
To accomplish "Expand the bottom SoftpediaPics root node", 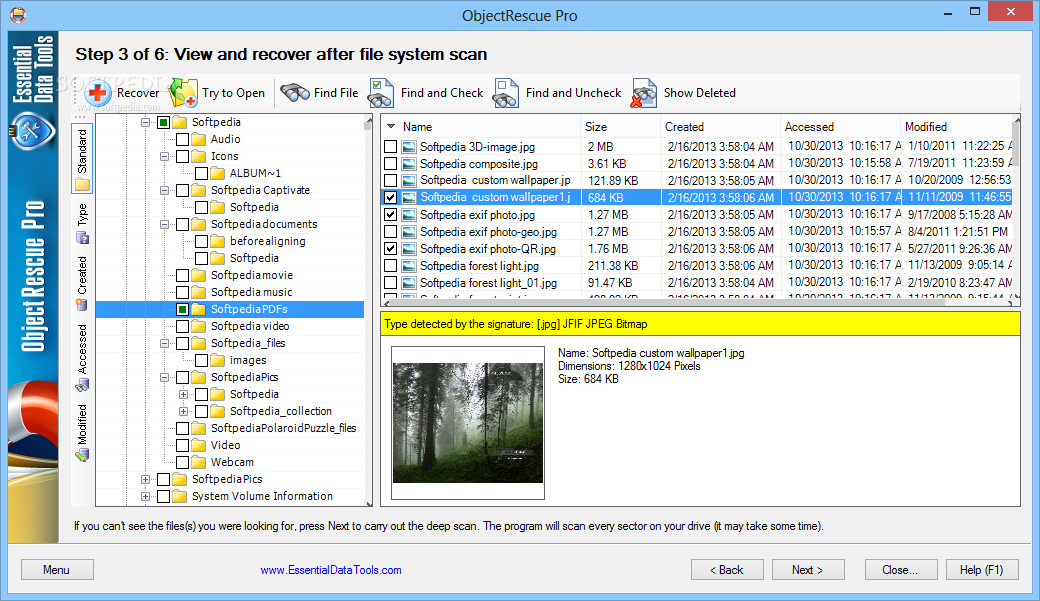I will (145, 479).
